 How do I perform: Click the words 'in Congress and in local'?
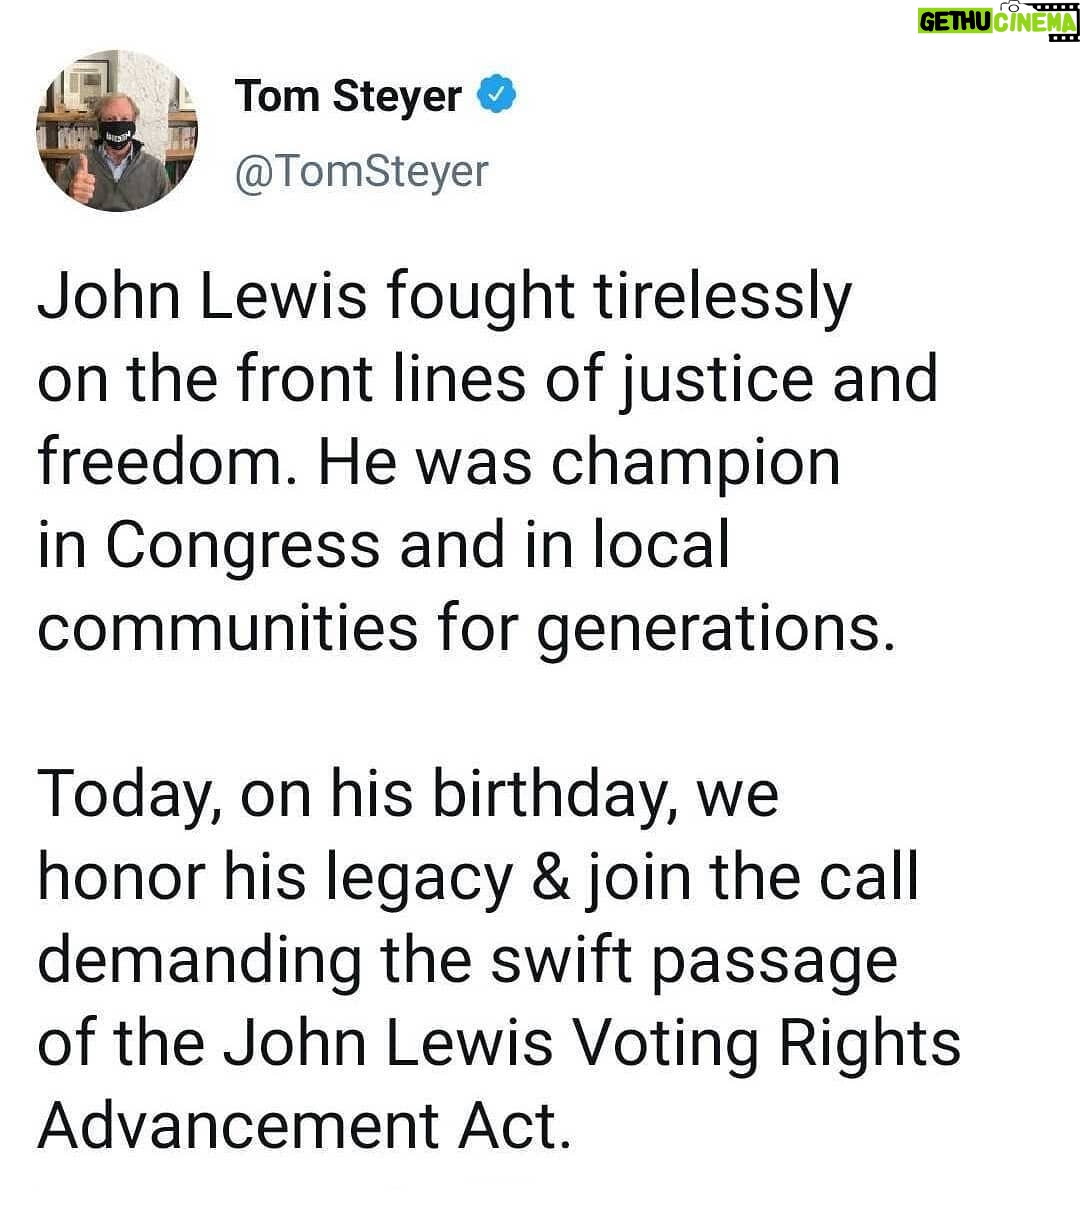[x=384, y=546]
